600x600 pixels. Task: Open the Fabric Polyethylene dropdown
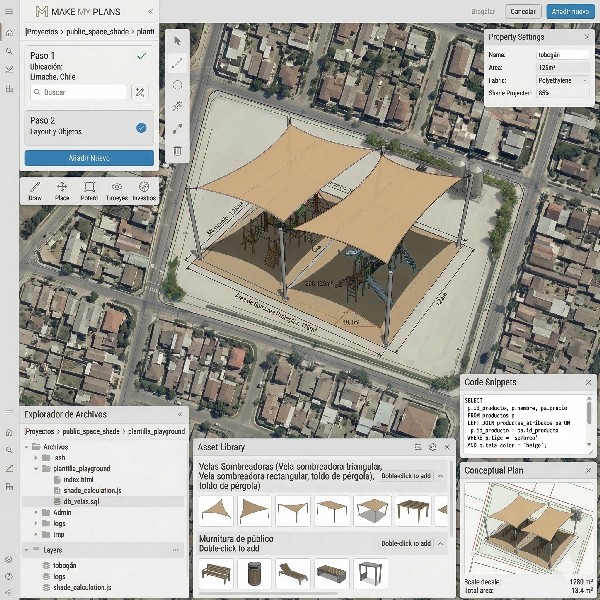[562, 80]
